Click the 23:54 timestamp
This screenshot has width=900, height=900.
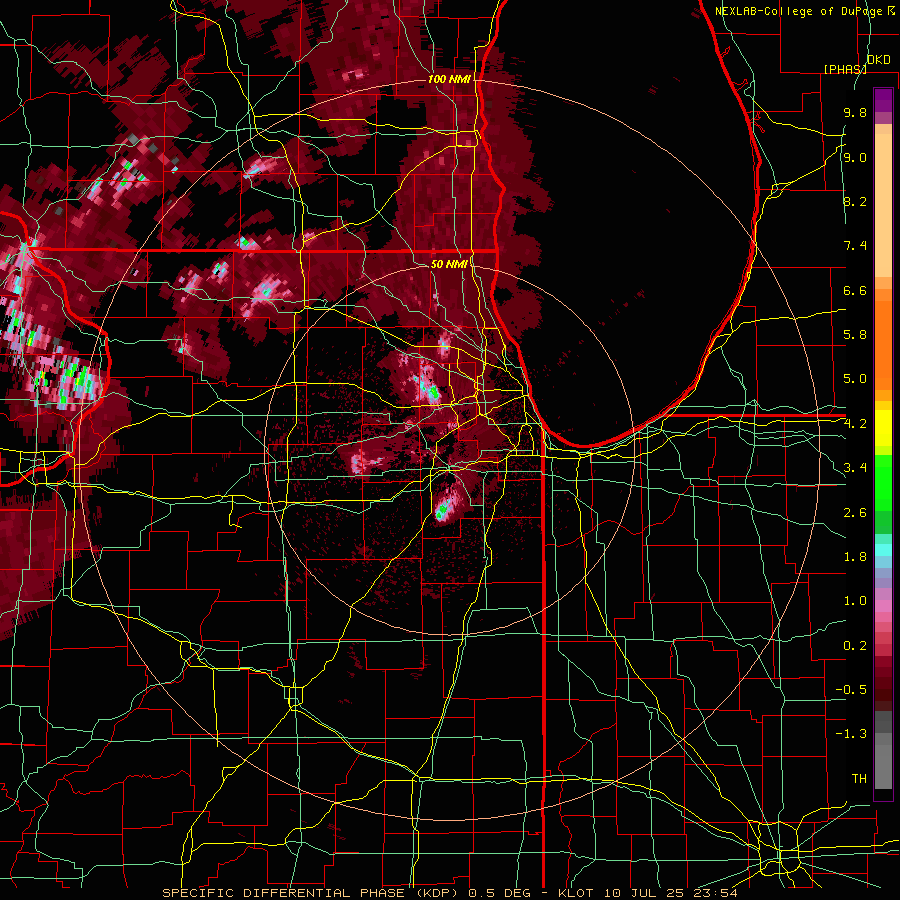coord(714,893)
